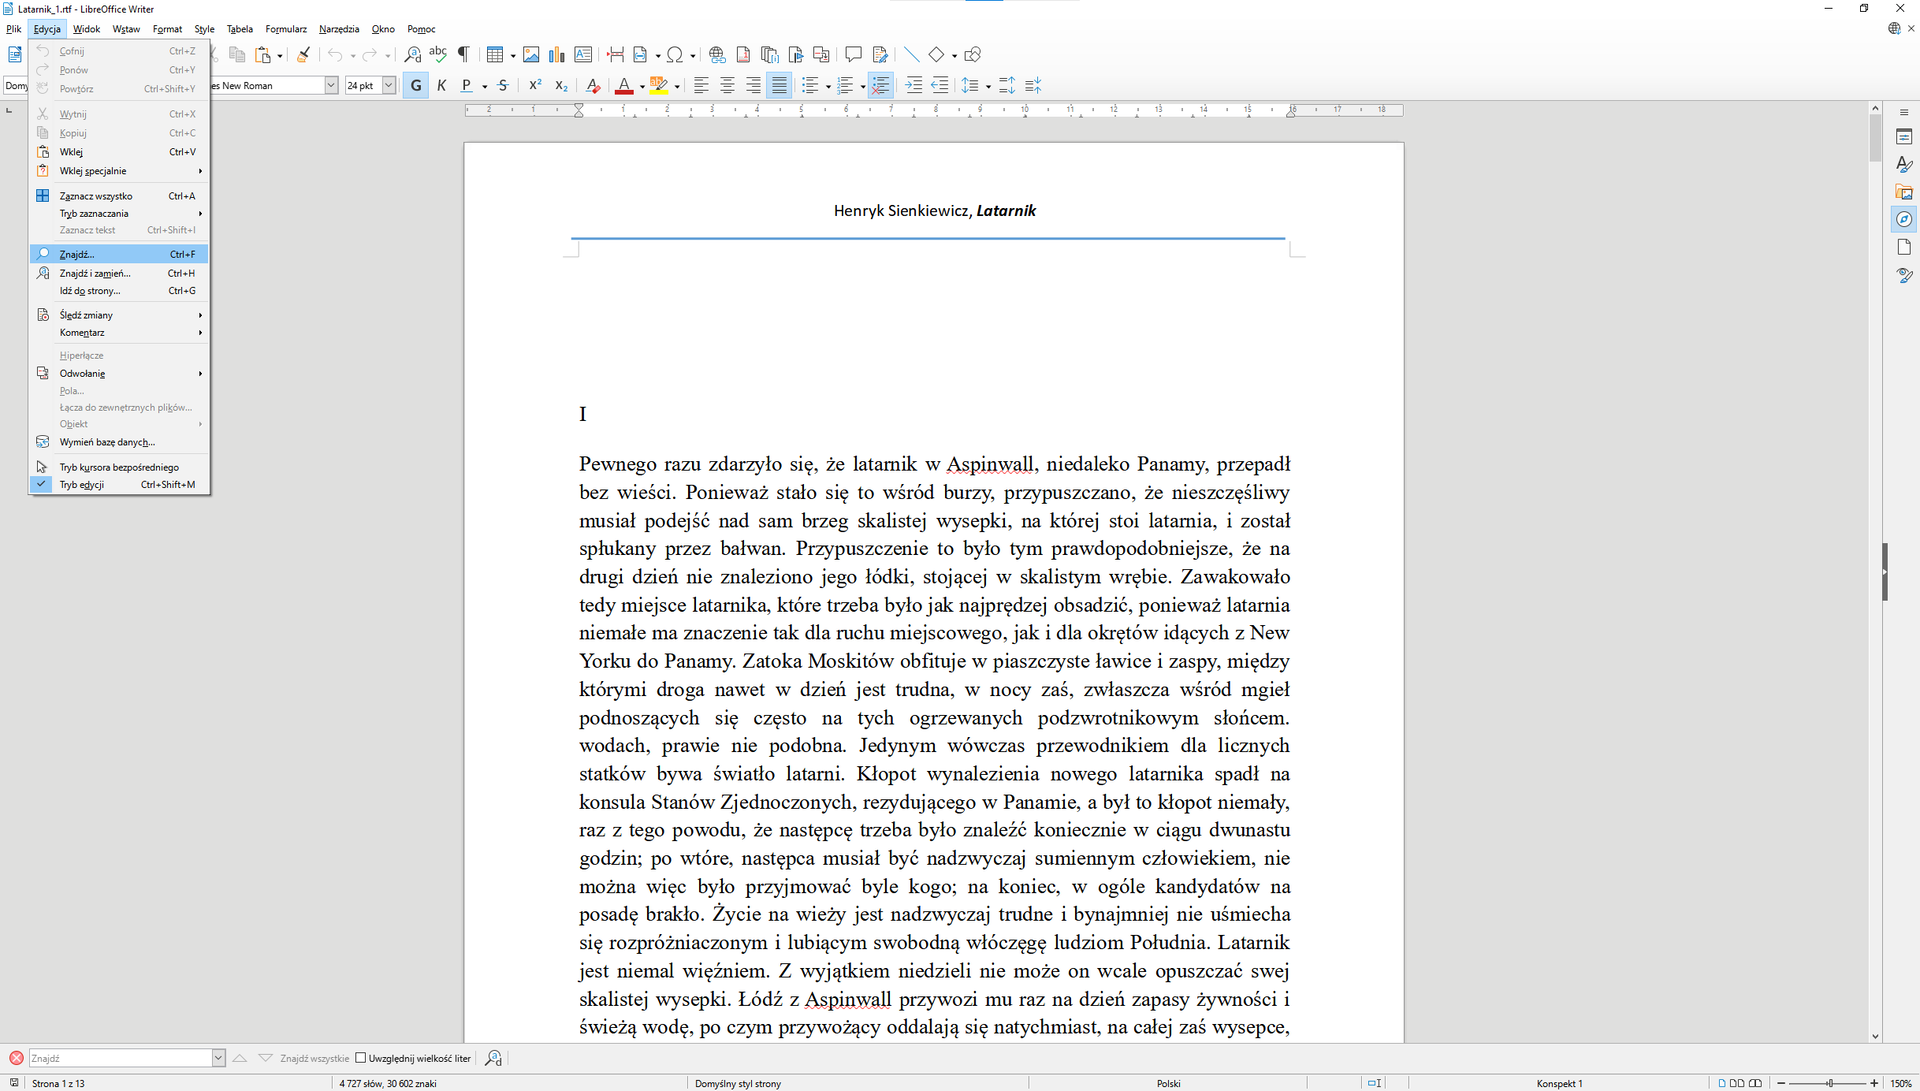Insert a page break icon
Screen dimensions: 1920x1091
tap(615, 55)
